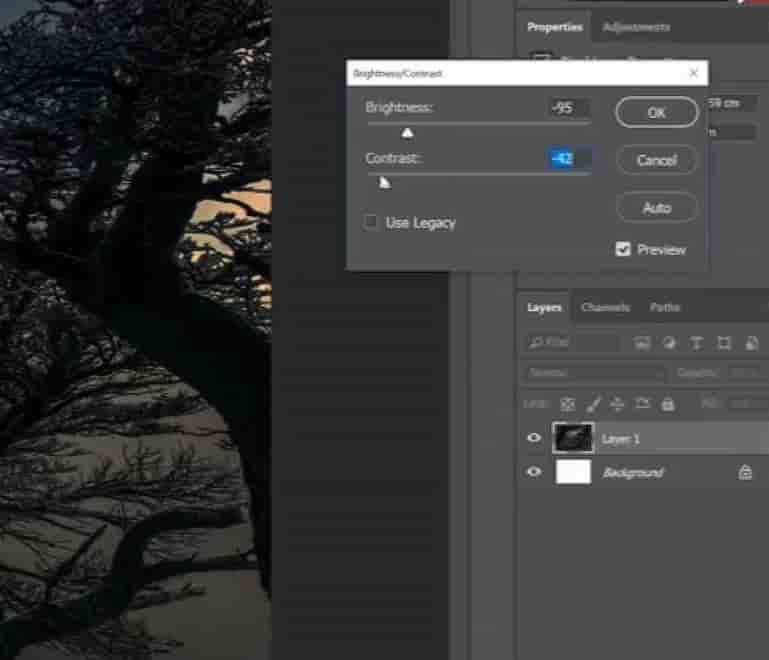
Task: Click OK in the Brightness/Contrast dialog
Action: [x=656, y=113]
